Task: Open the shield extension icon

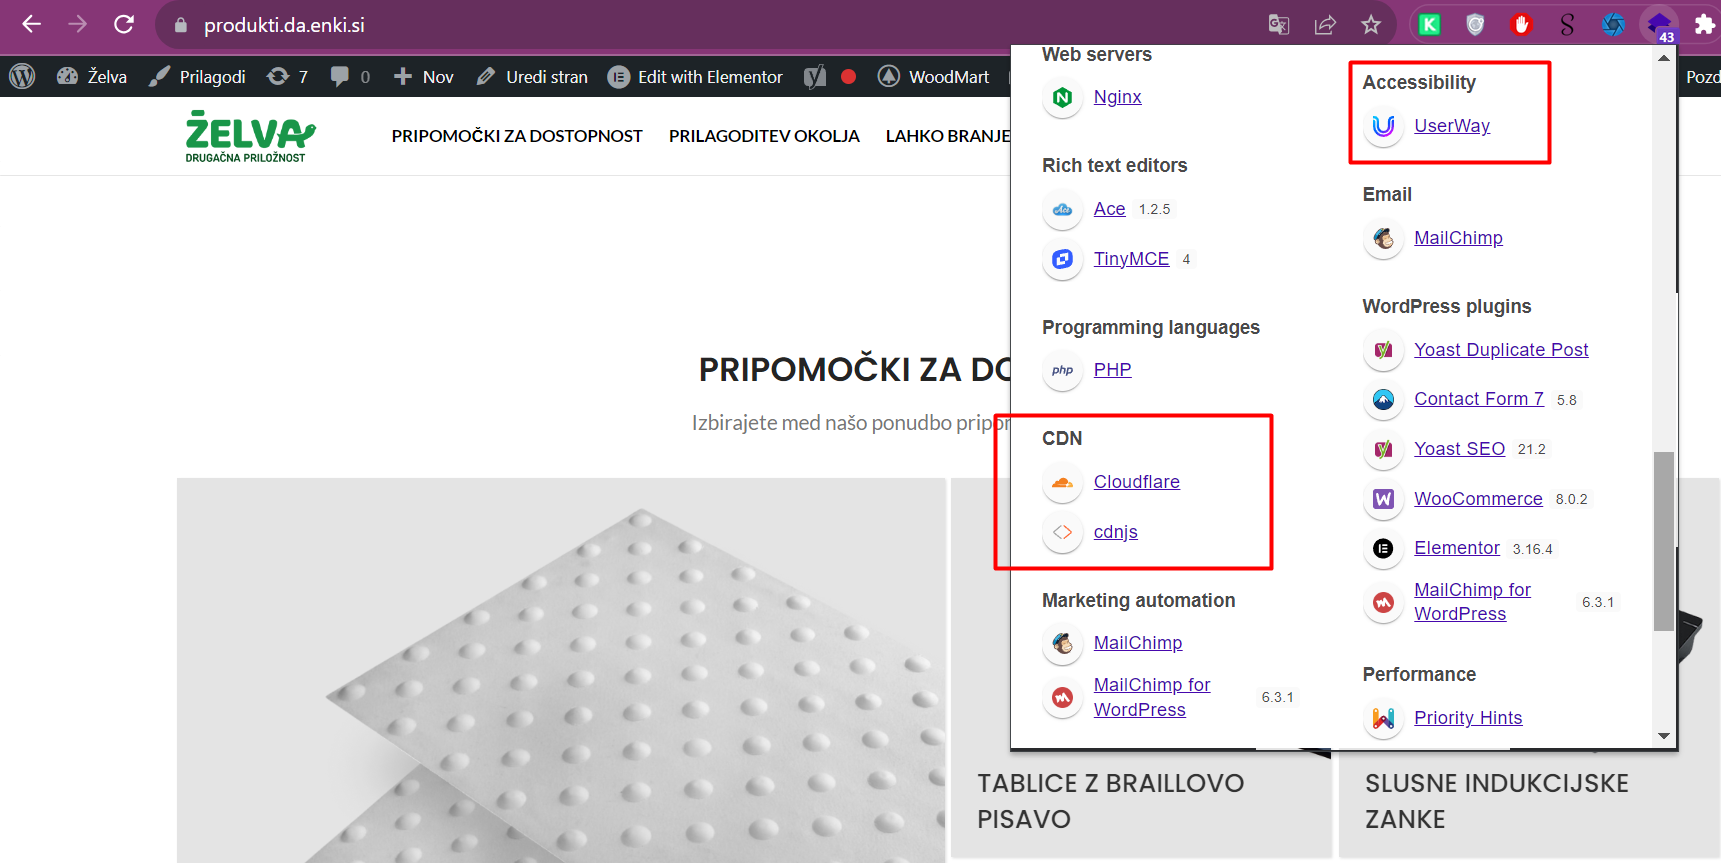Action: [1475, 25]
